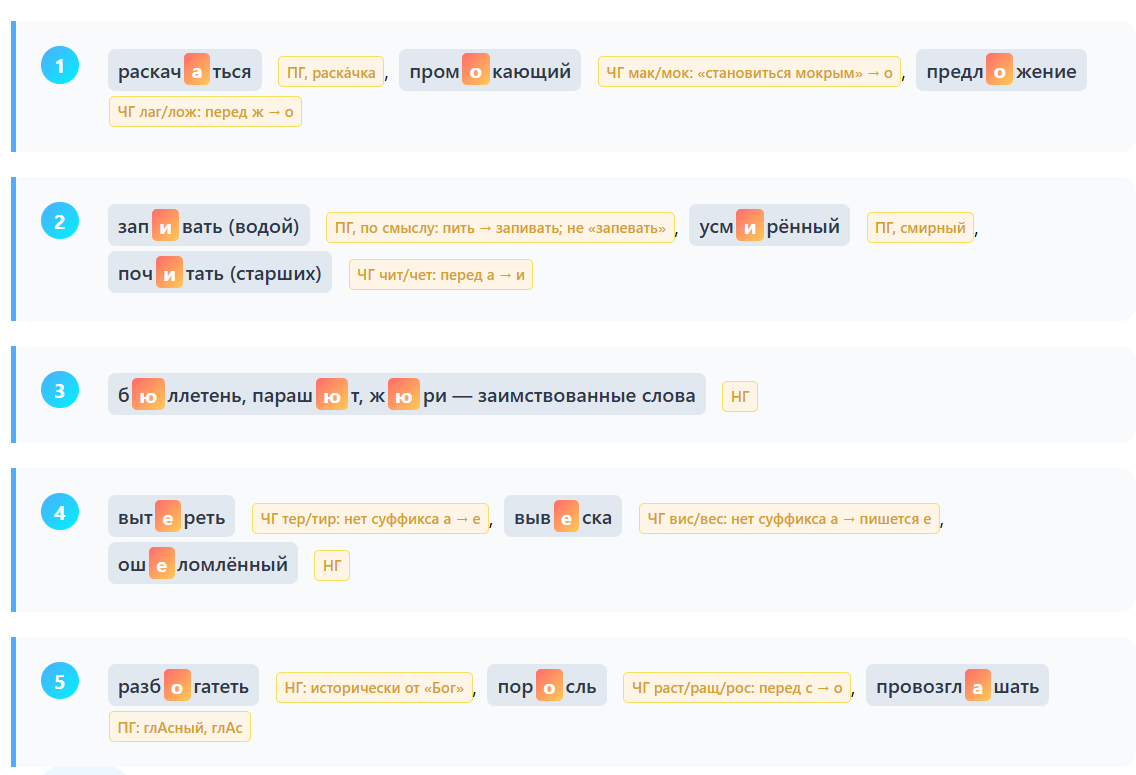The height and width of the screenshot is (775, 1136).
Task: Select the word chip промокающий
Action: 490,70
